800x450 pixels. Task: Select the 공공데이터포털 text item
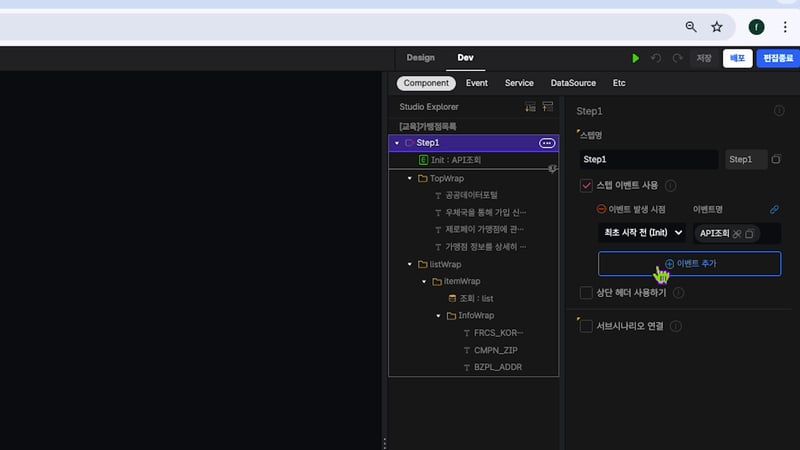pos(473,195)
